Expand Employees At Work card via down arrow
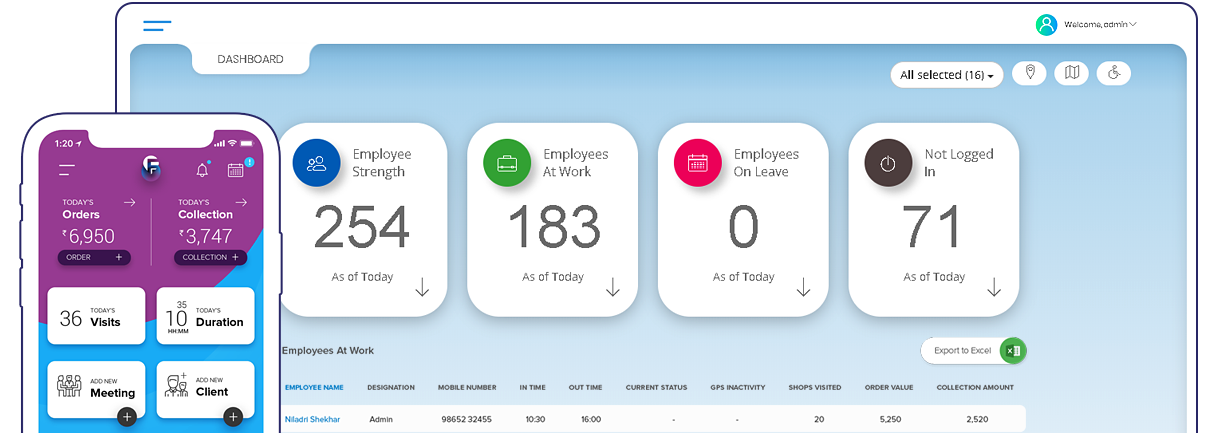The width and height of the screenshot is (1220, 433). pos(613,288)
